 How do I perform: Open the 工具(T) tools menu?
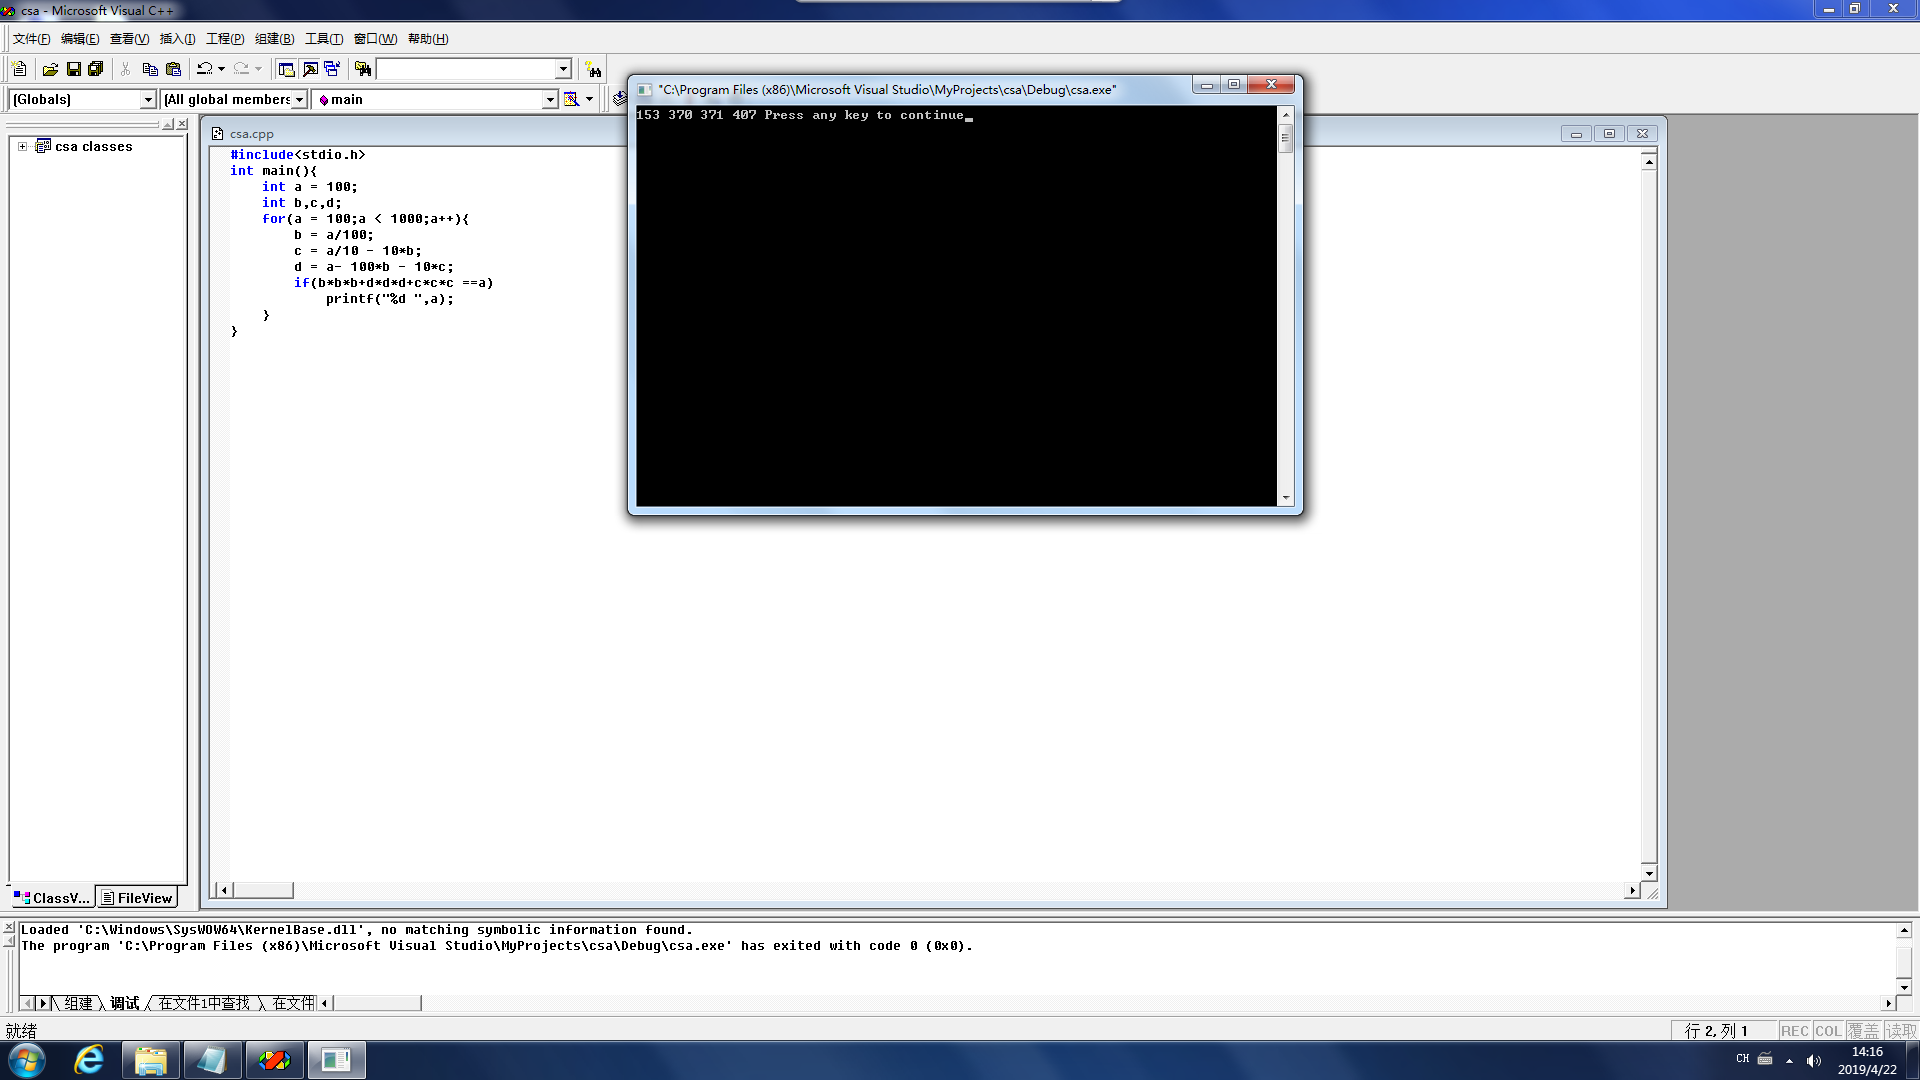click(x=323, y=39)
